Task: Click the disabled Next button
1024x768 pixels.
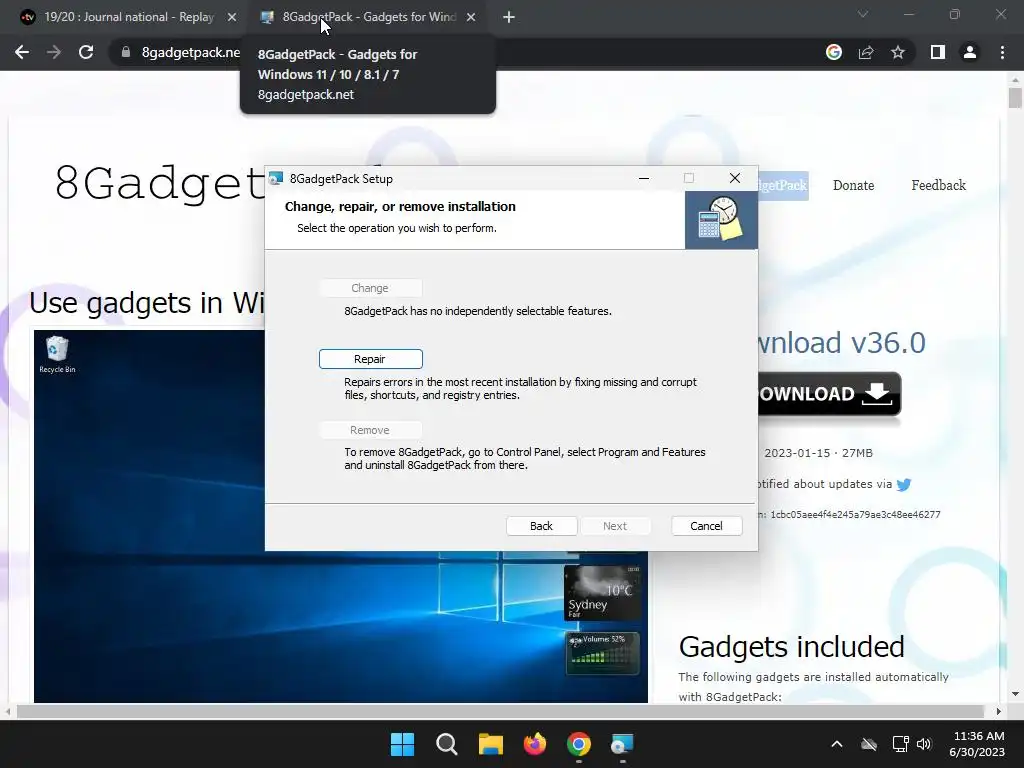Action: coord(615,526)
